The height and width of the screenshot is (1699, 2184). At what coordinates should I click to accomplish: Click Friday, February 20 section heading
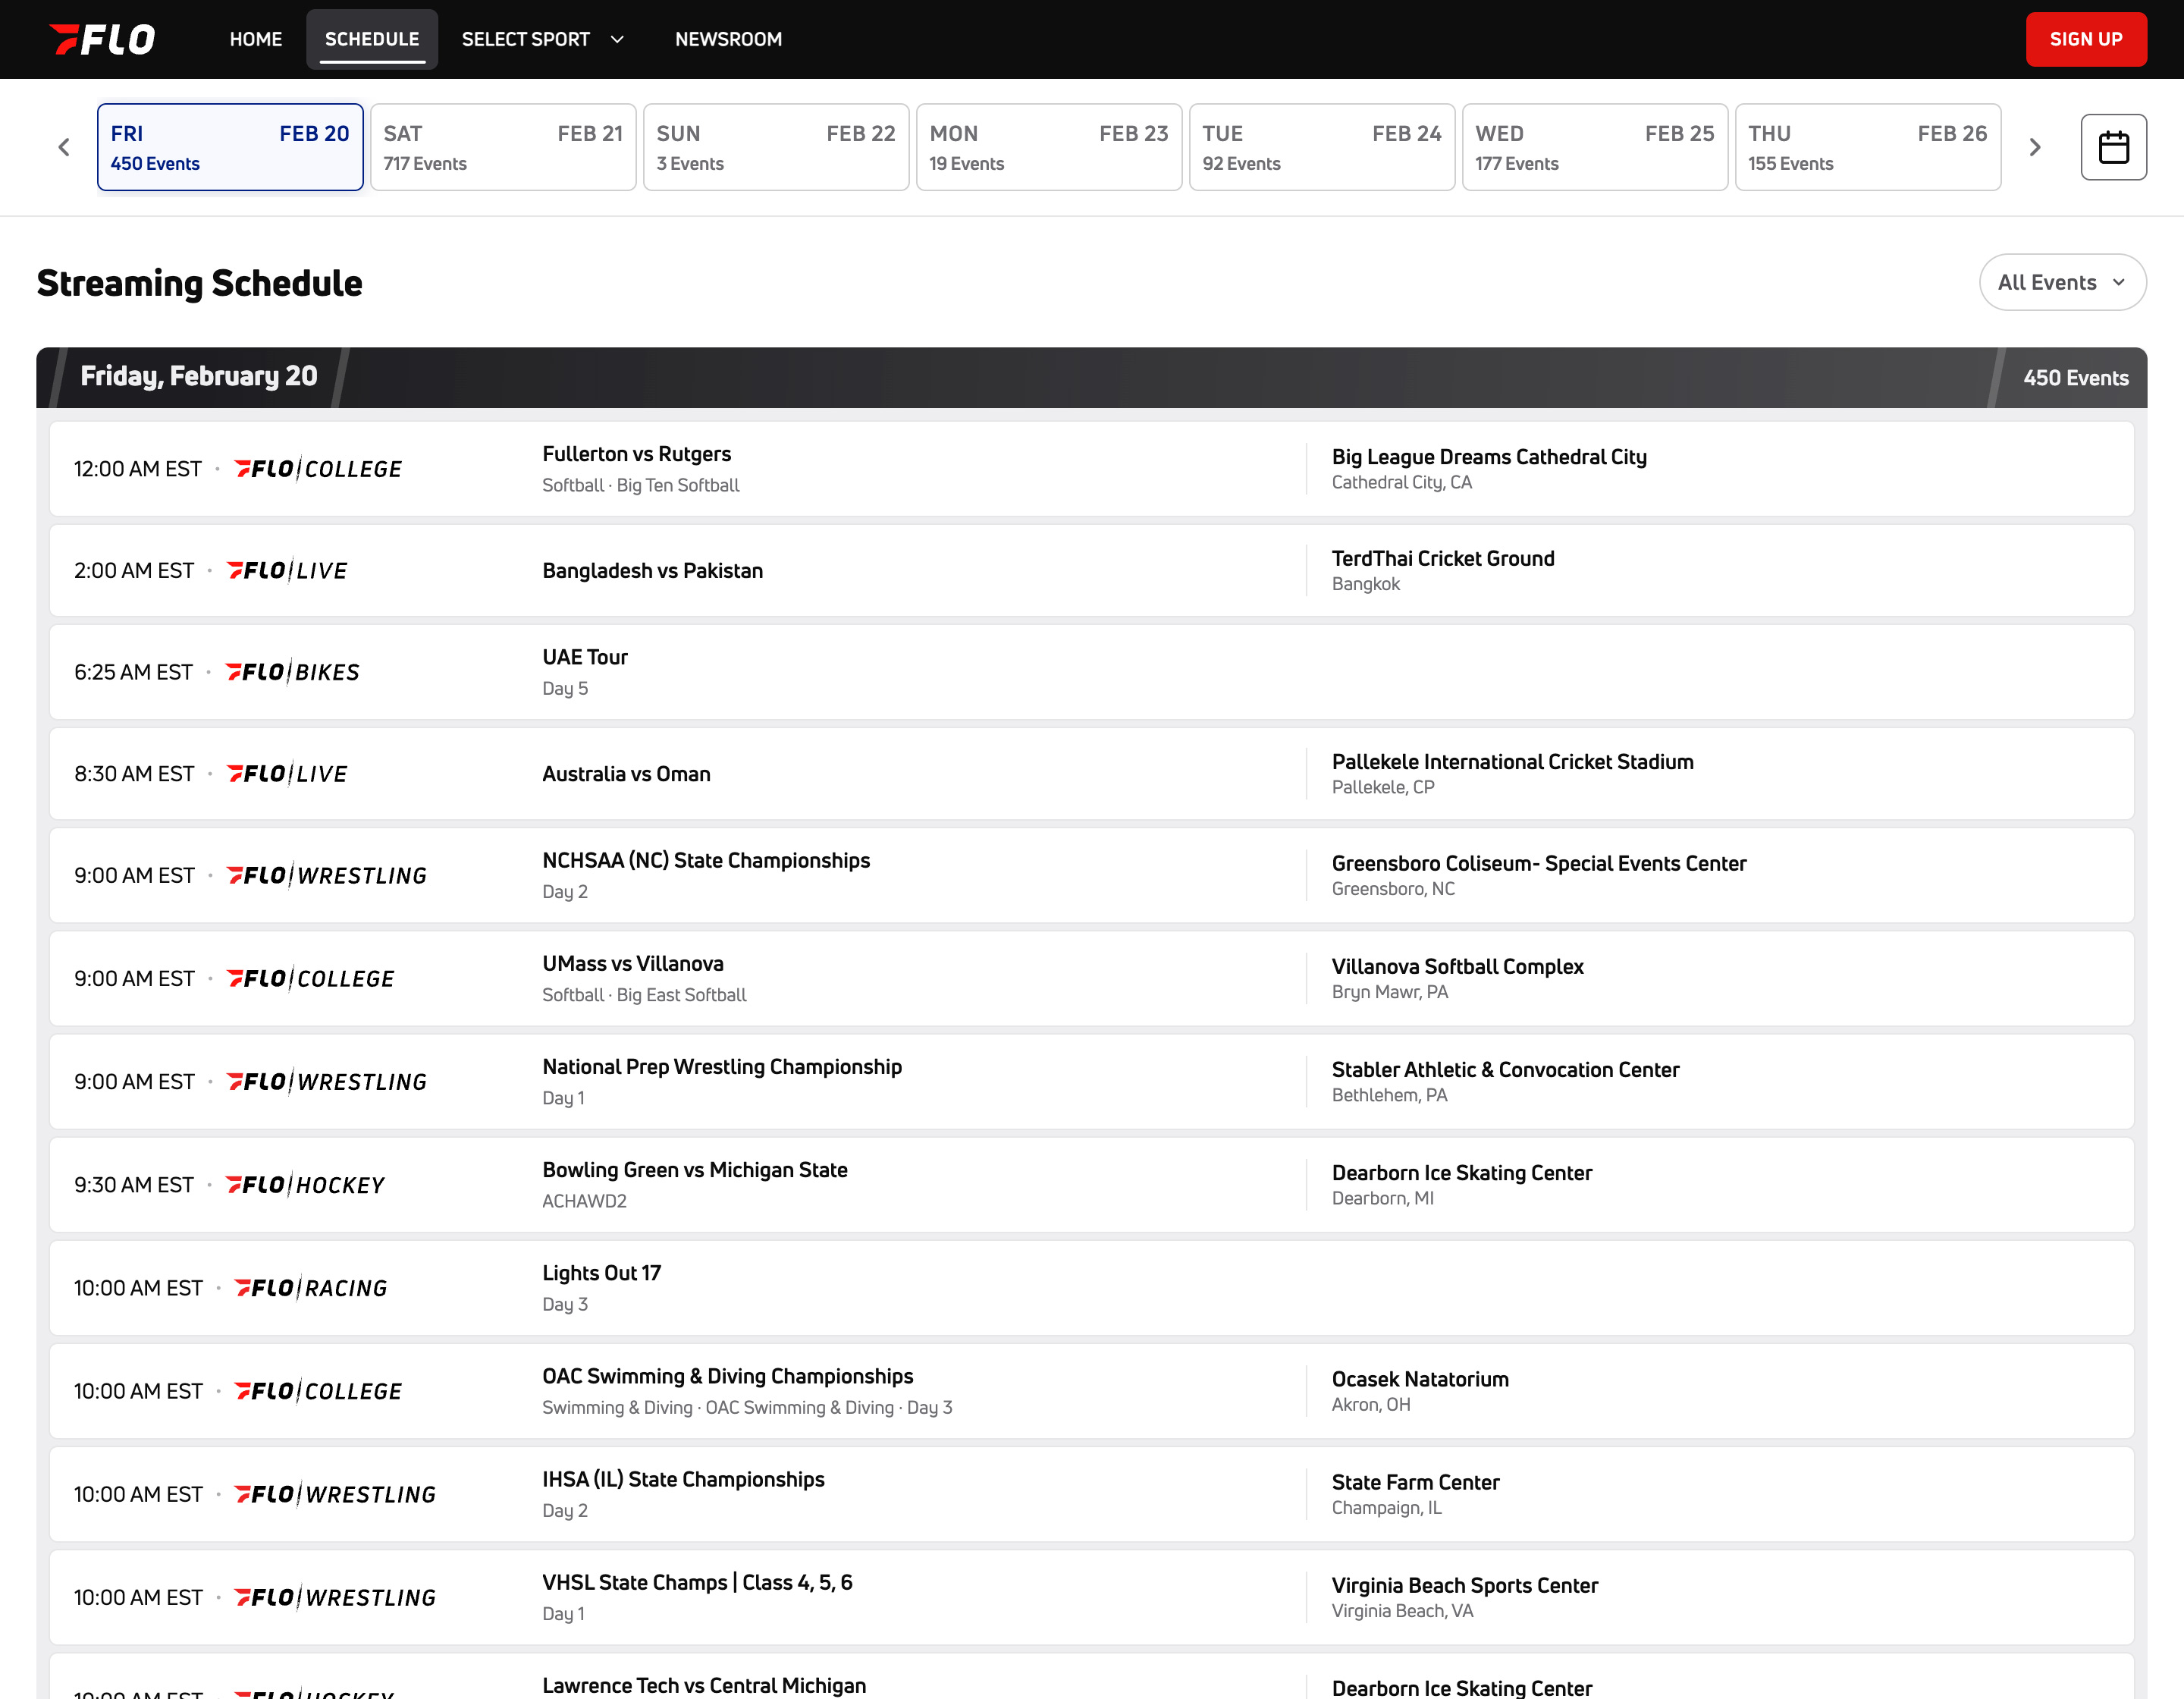point(199,376)
